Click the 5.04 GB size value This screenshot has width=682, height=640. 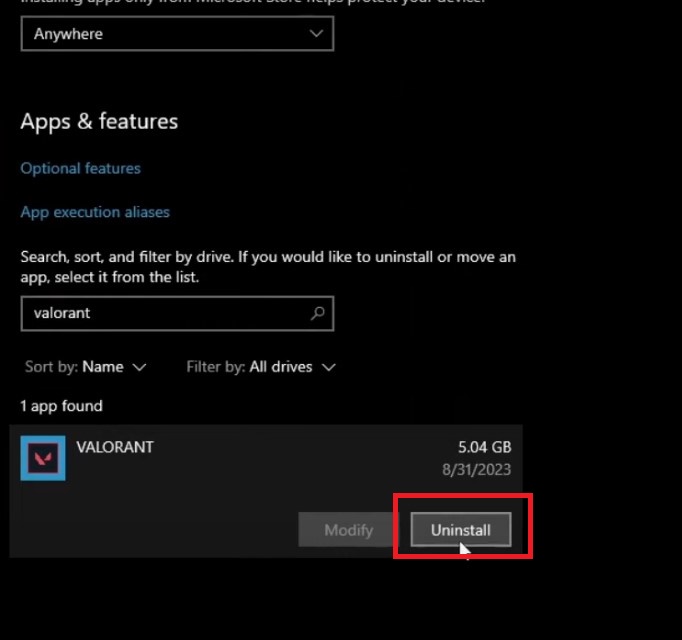pyautogui.click(x=485, y=447)
